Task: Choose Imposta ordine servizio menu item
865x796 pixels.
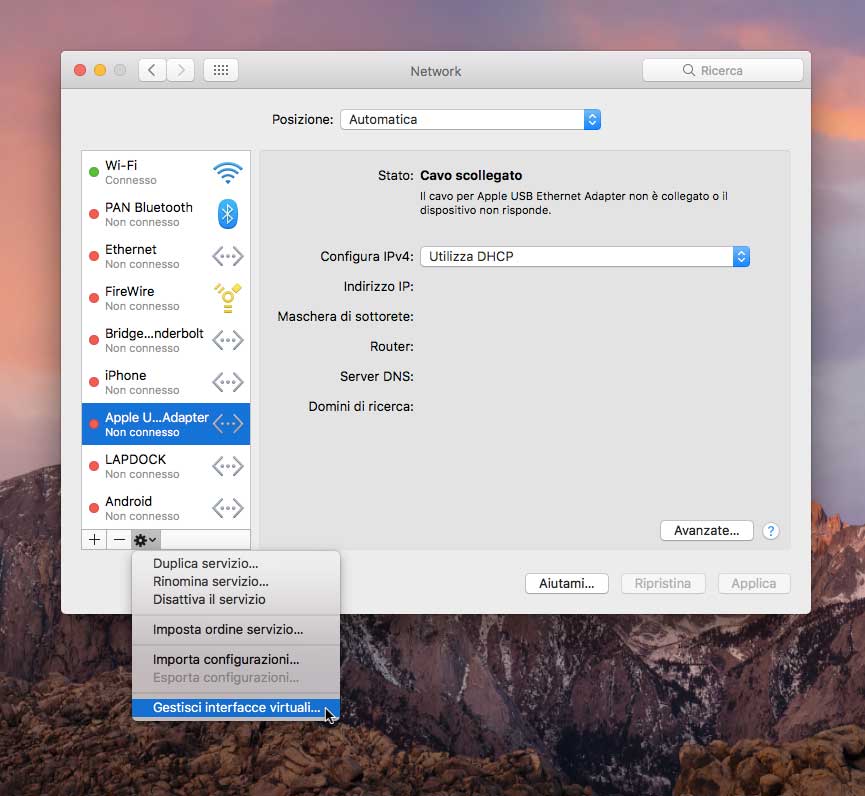Action: 236,629
